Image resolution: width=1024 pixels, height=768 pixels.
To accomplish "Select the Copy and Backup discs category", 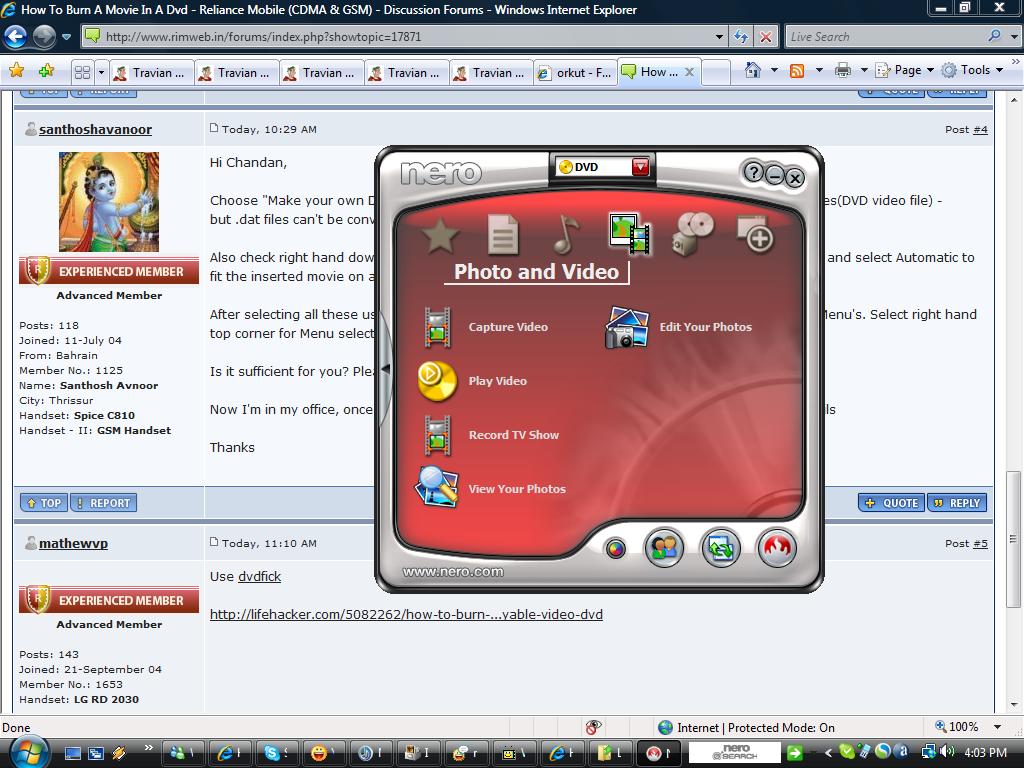I will 692,234.
